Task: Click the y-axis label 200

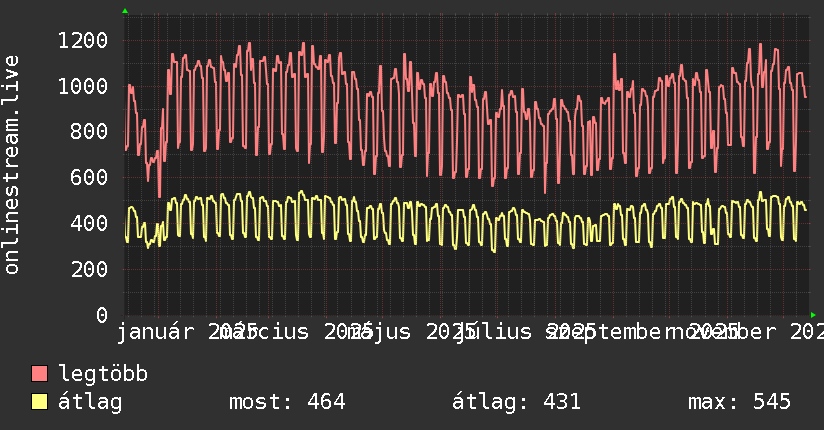Action: 89,269
